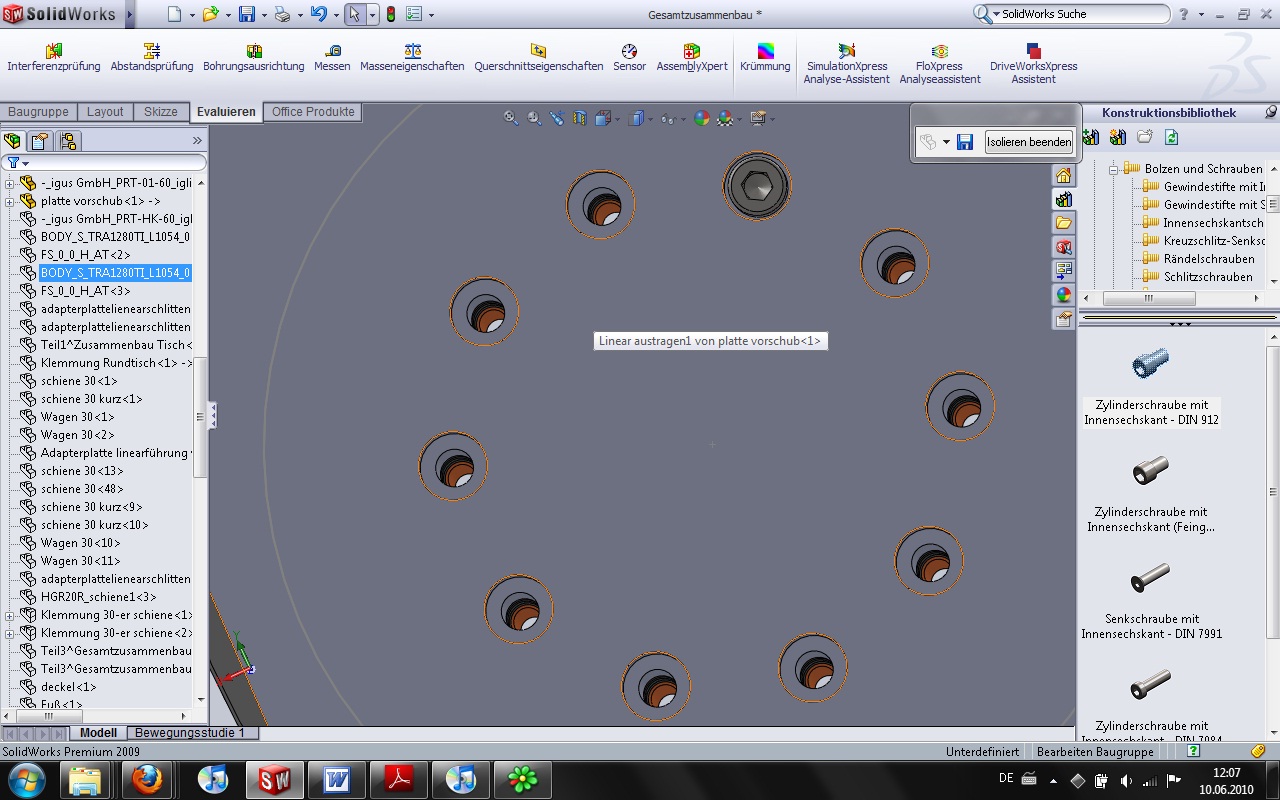Image resolution: width=1280 pixels, height=800 pixels.
Task: Activate the select cursor tool
Action: [355, 14]
